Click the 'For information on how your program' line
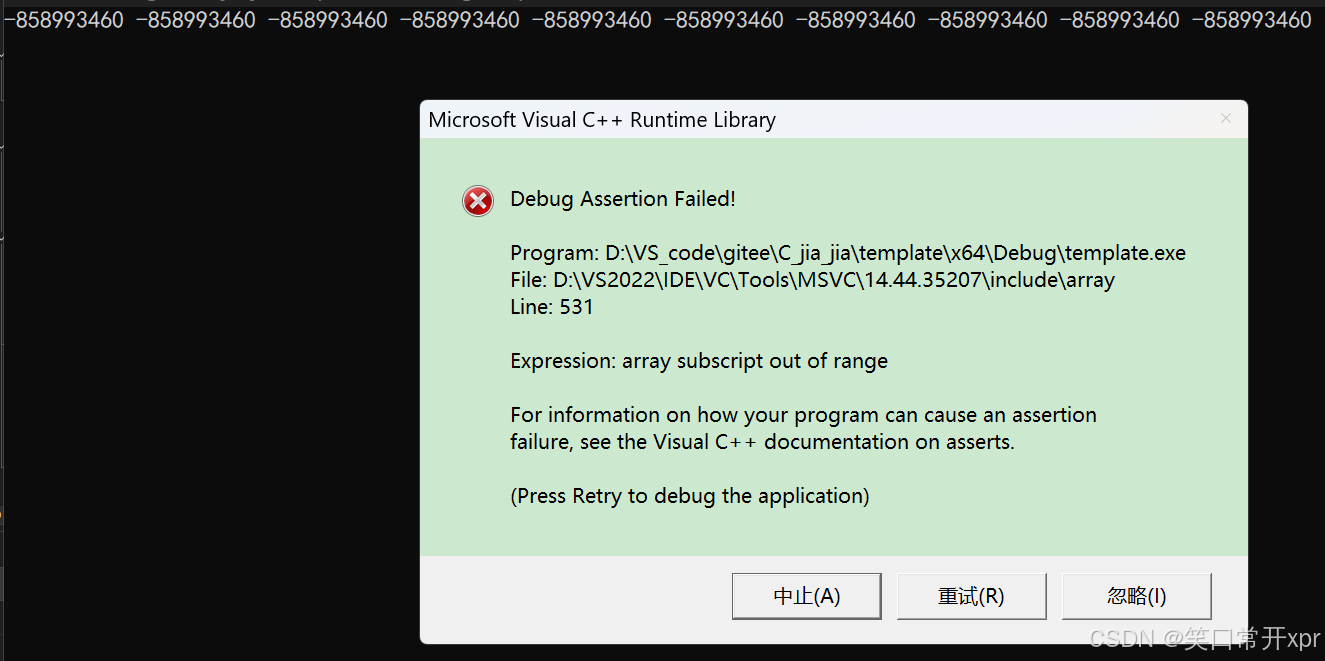 pyautogui.click(x=803, y=415)
